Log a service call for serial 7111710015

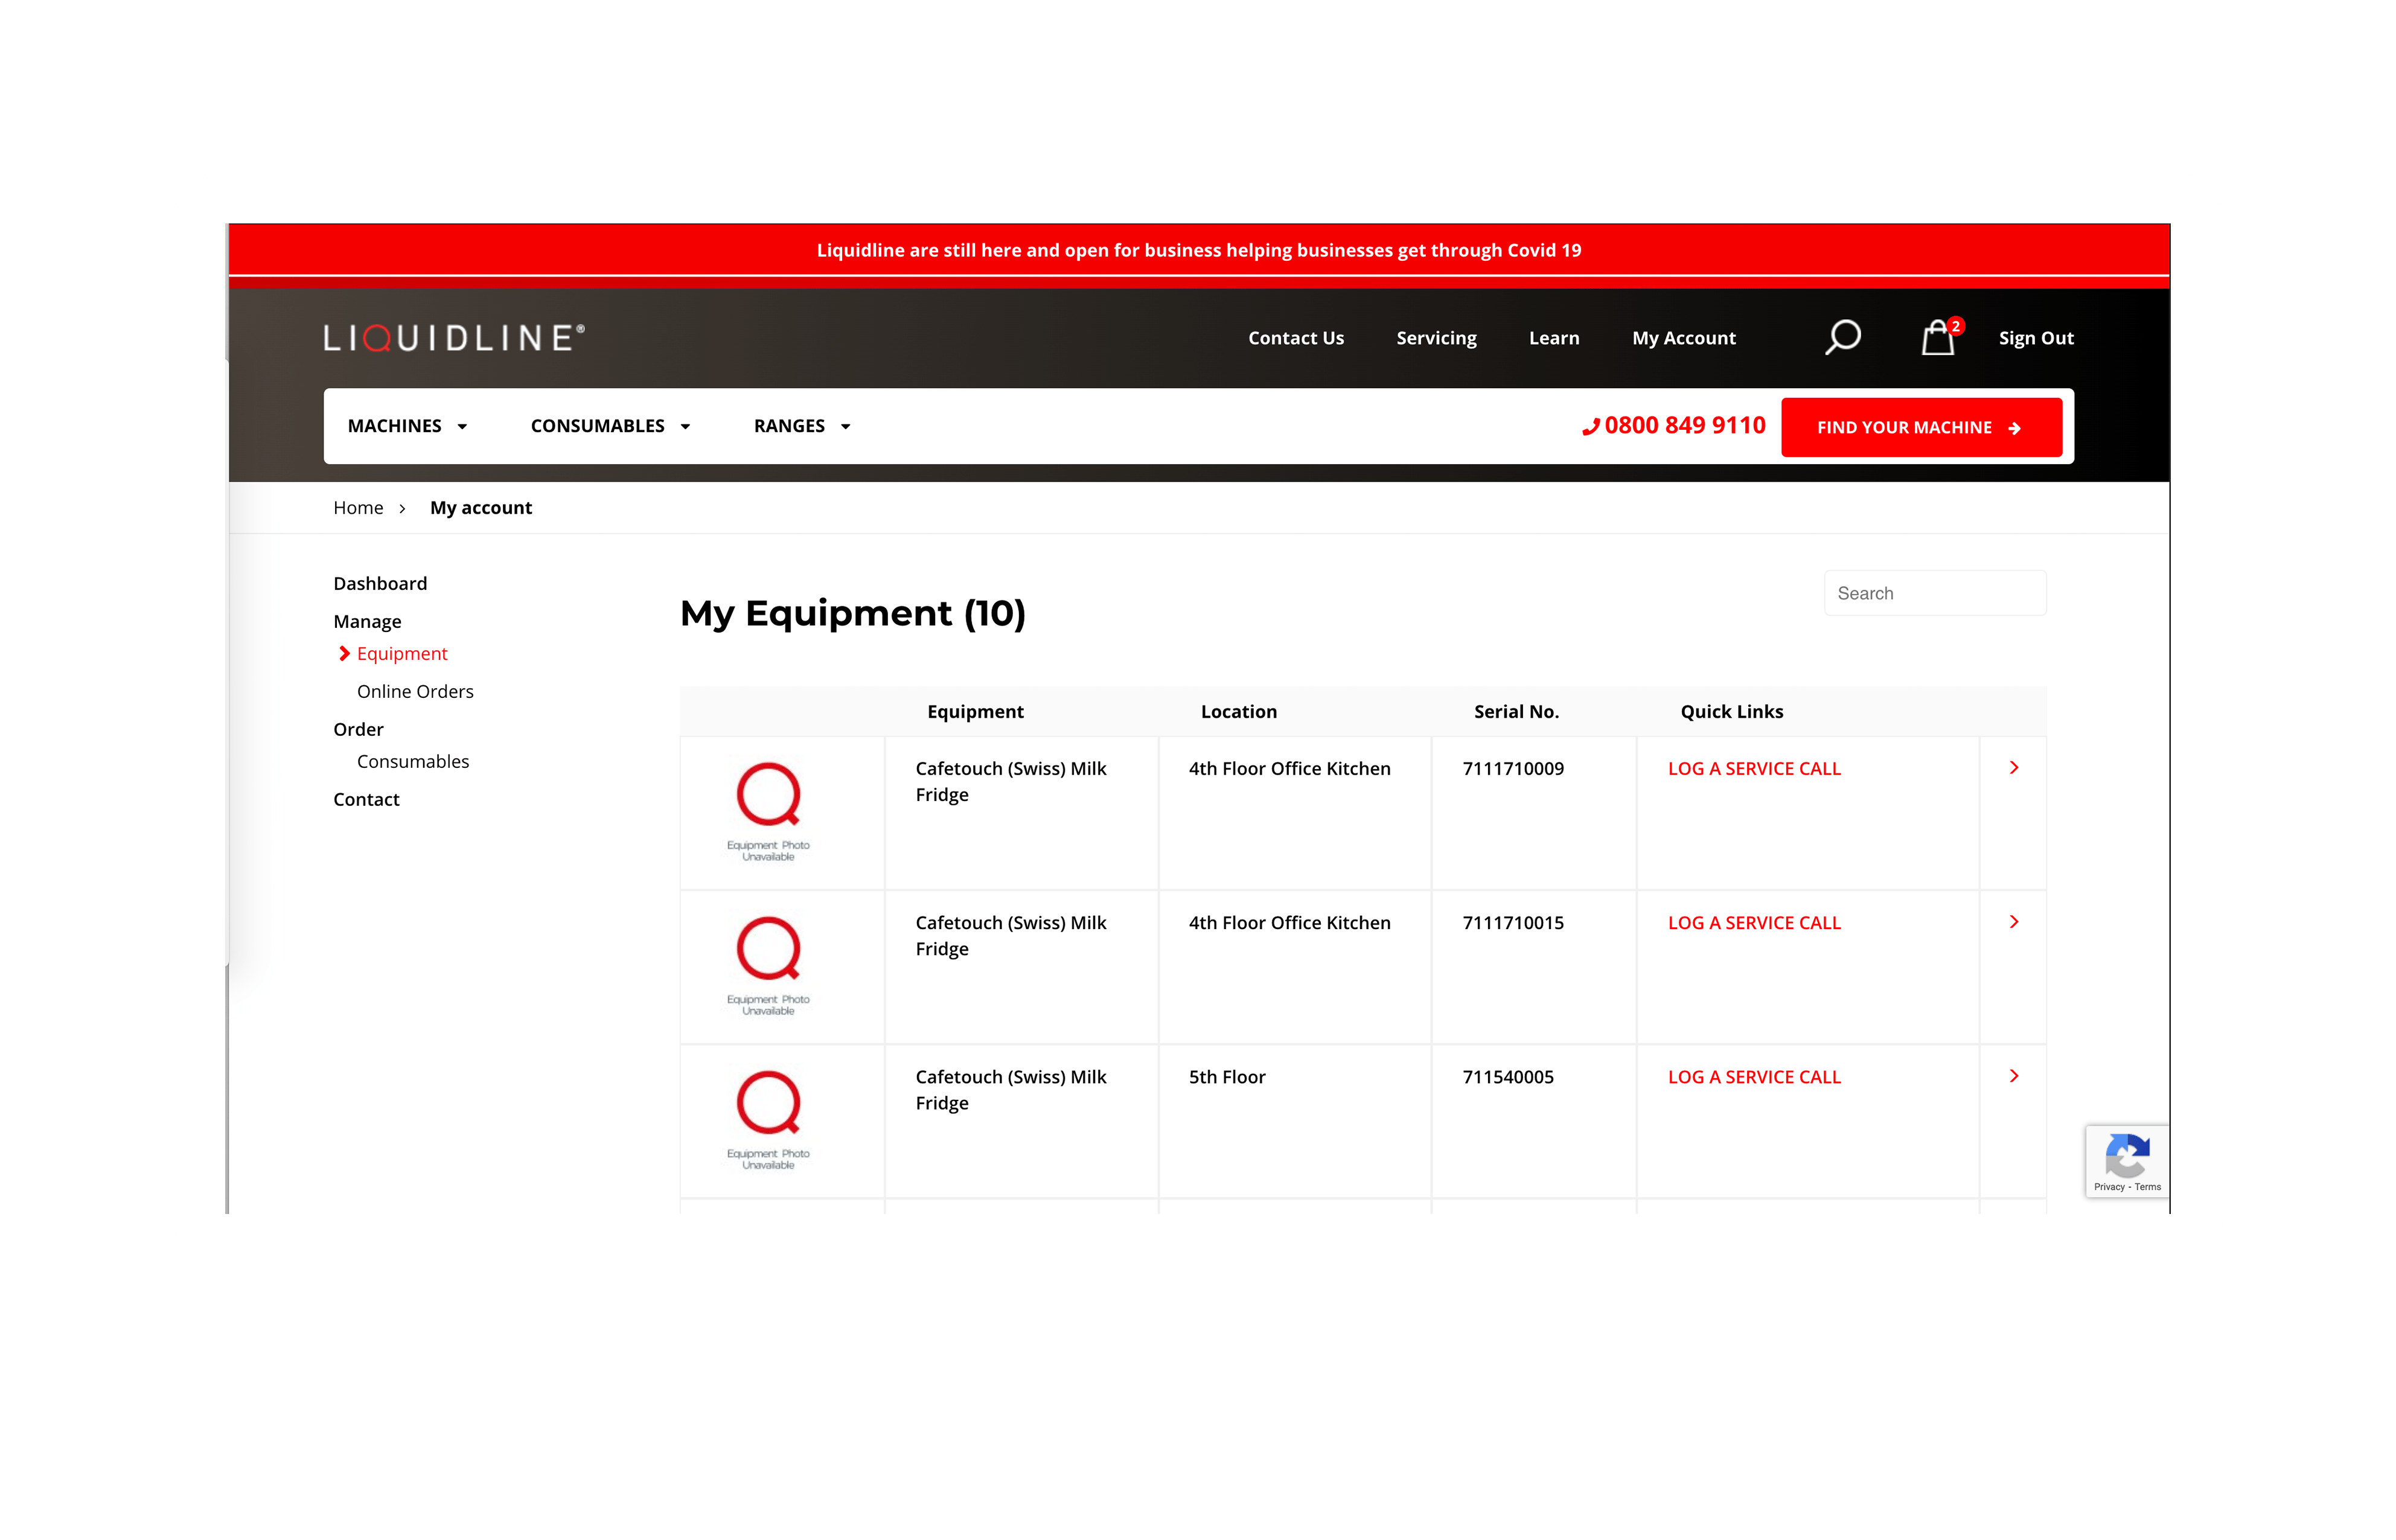[1753, 922]
